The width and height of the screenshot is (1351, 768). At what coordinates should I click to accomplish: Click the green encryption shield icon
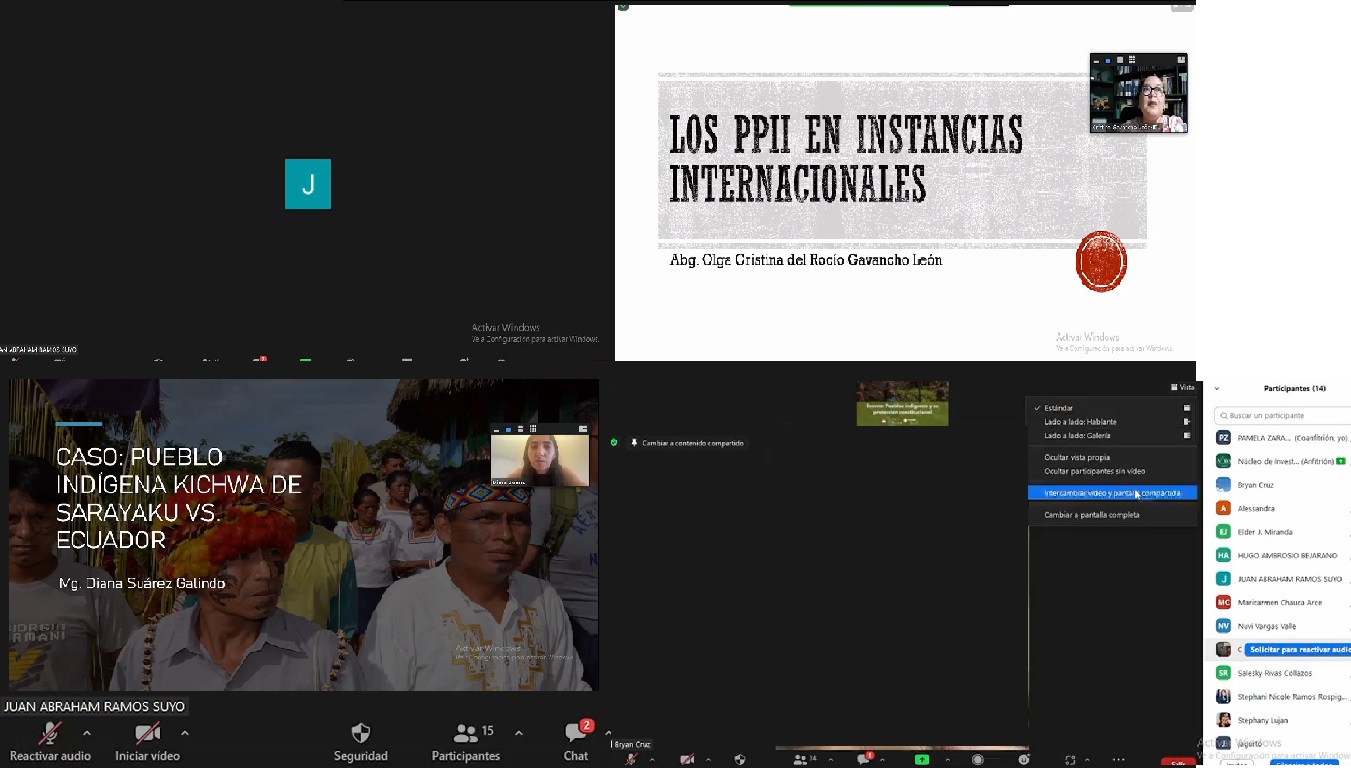pos(615,442)
